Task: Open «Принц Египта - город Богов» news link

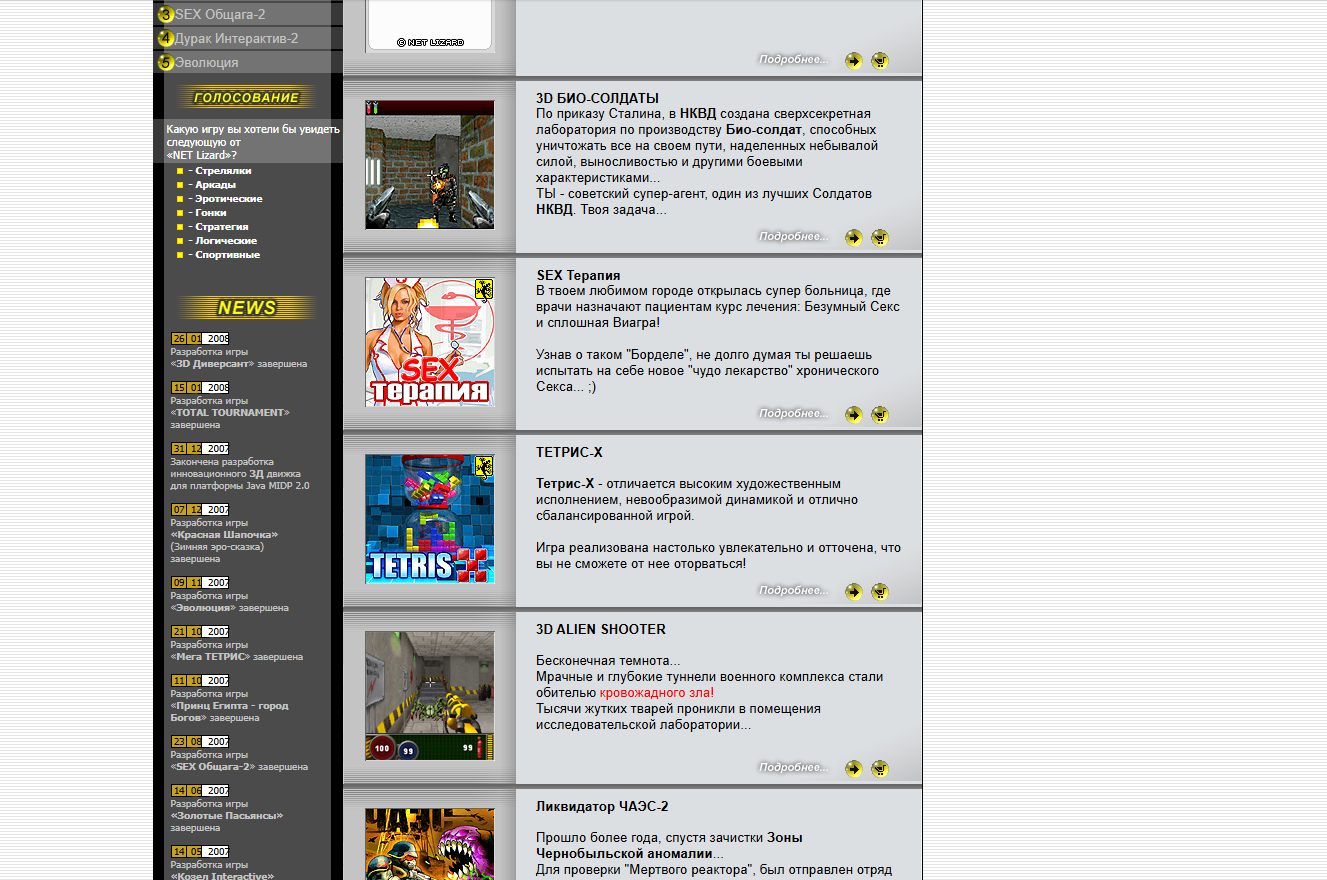Action: pyautogui.click(x=229, y=712)
